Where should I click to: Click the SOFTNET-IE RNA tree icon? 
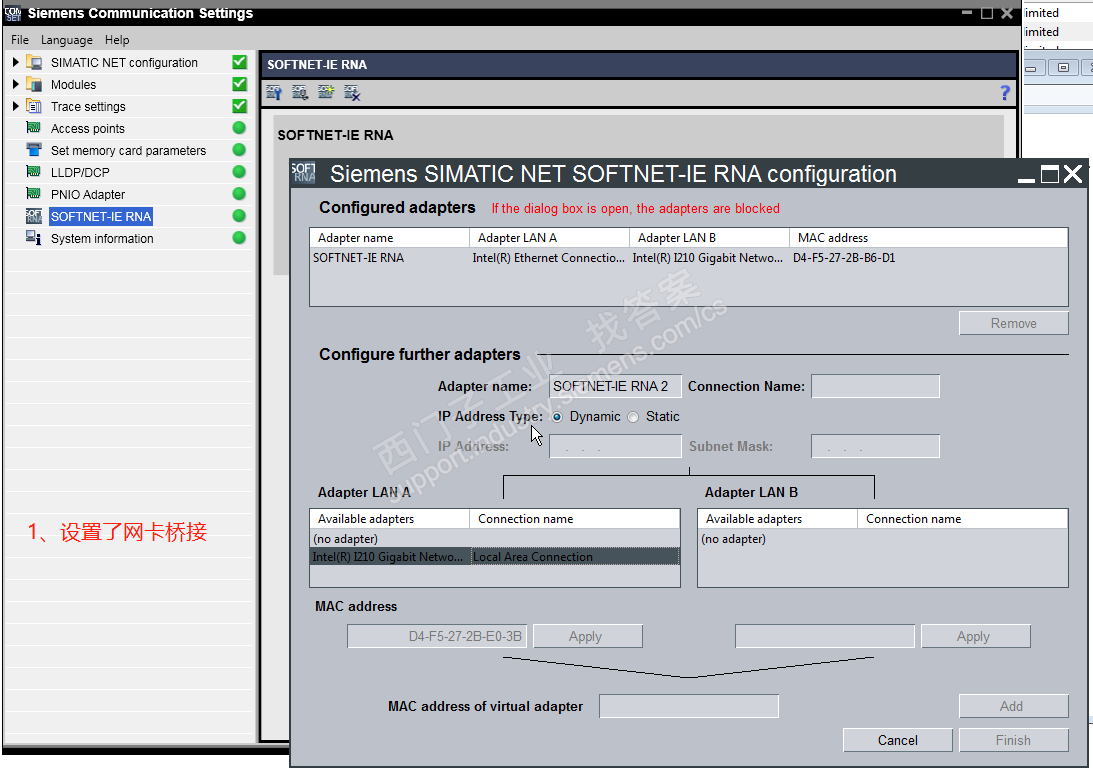click(x=33, y=216)
